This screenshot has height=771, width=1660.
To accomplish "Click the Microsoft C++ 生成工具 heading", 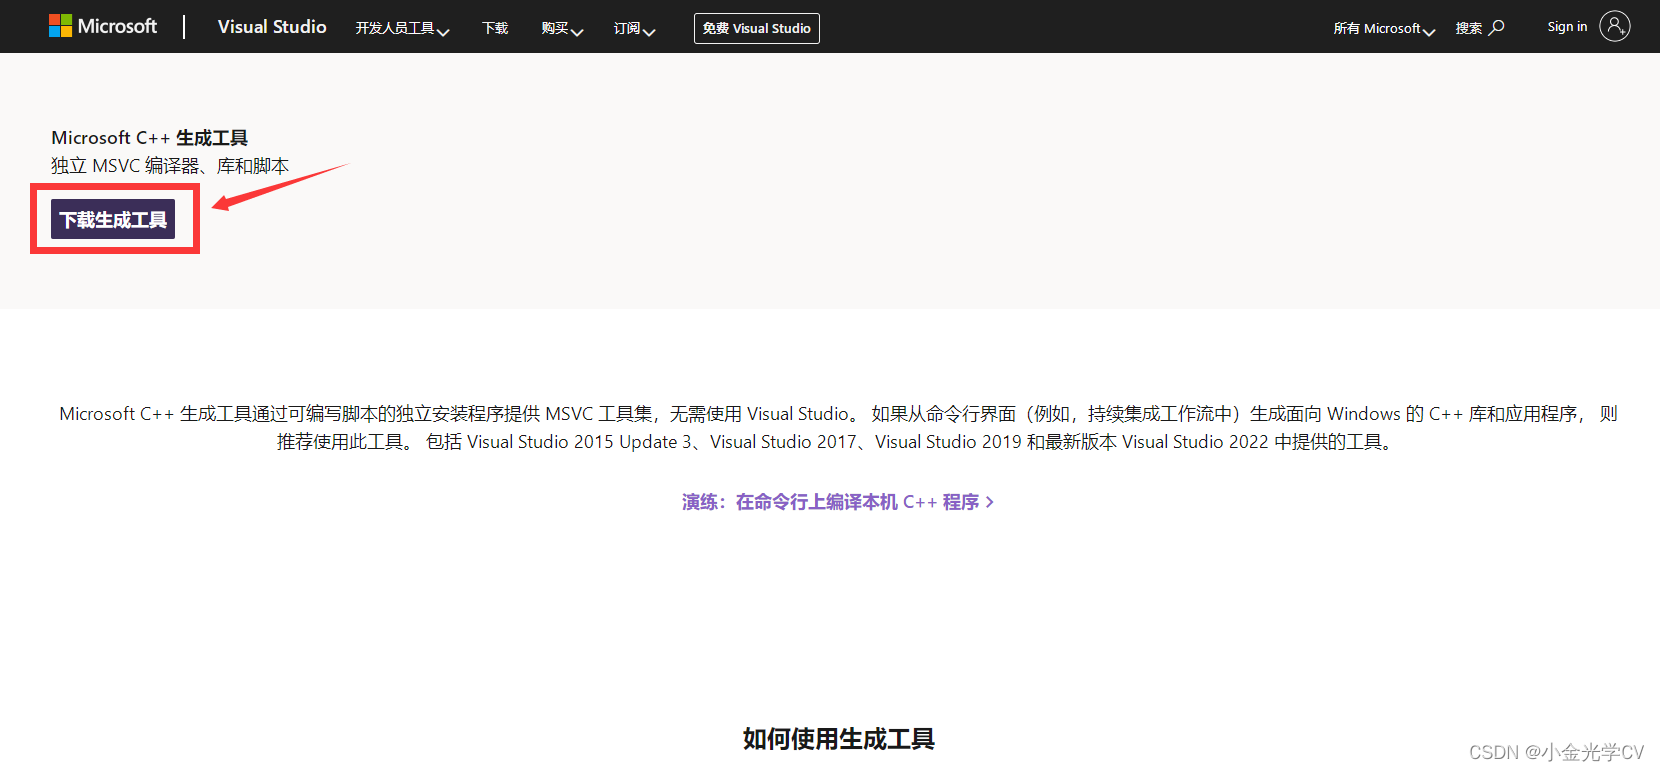I will click(x=150, y=138).
